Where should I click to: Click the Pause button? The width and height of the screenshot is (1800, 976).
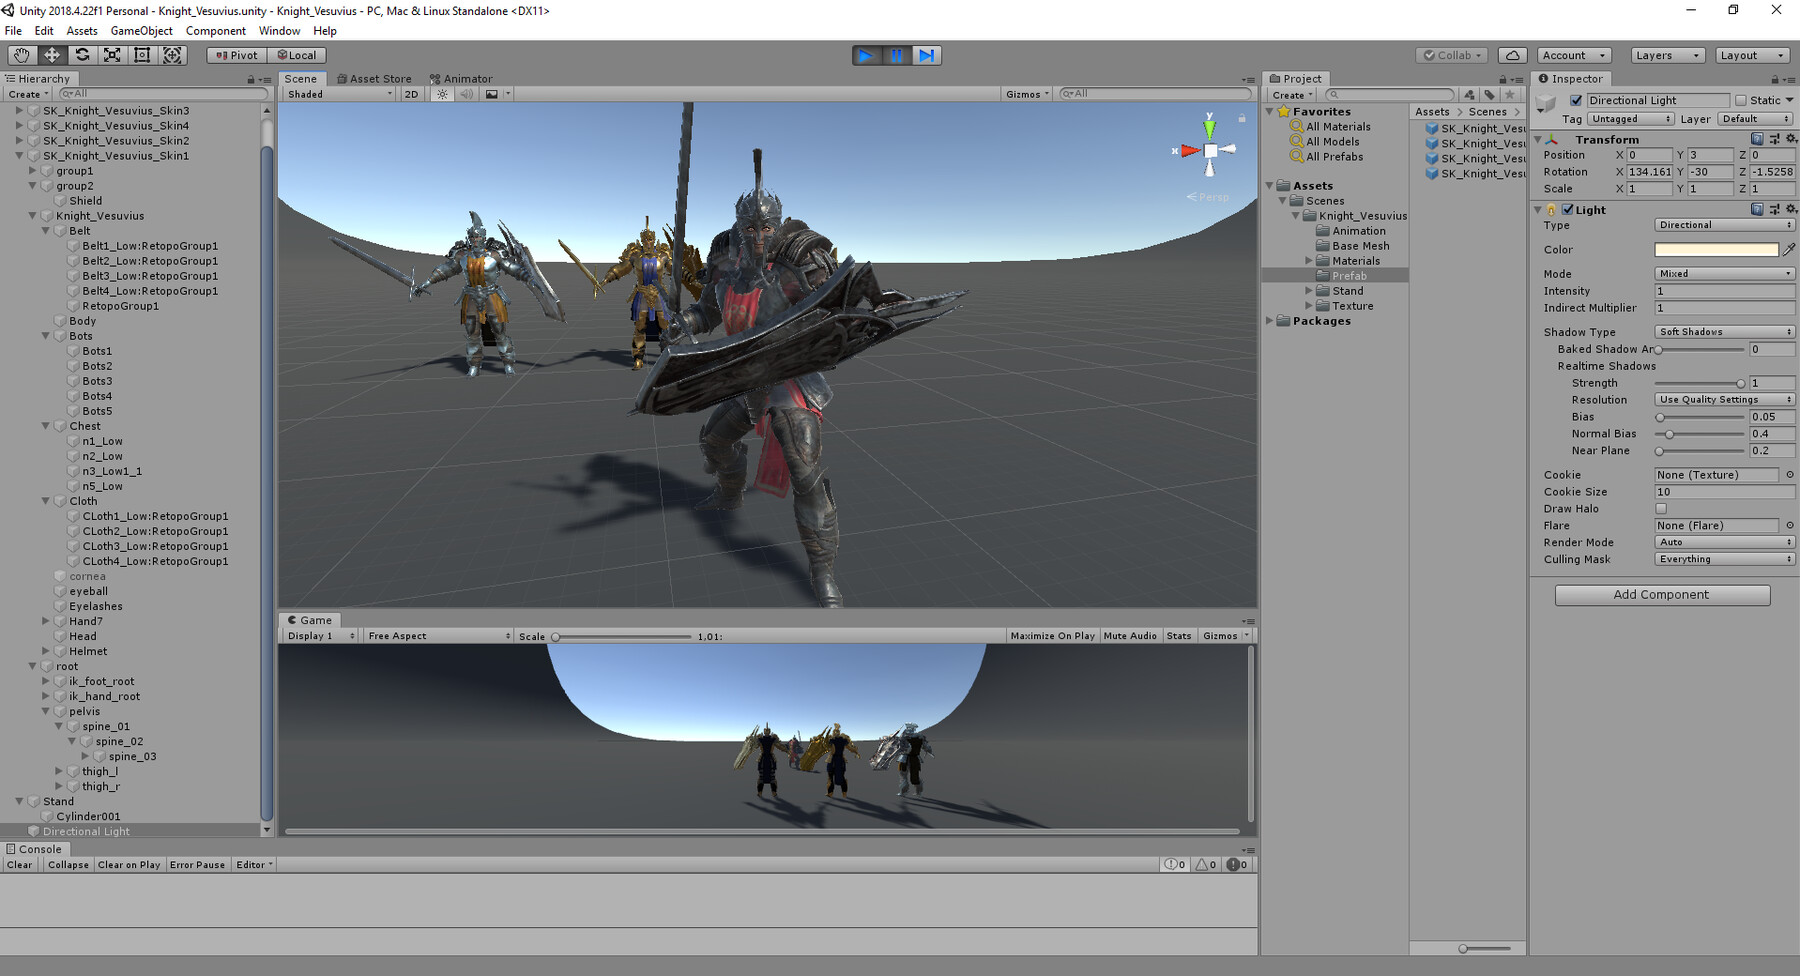click(x=897, y=55)
